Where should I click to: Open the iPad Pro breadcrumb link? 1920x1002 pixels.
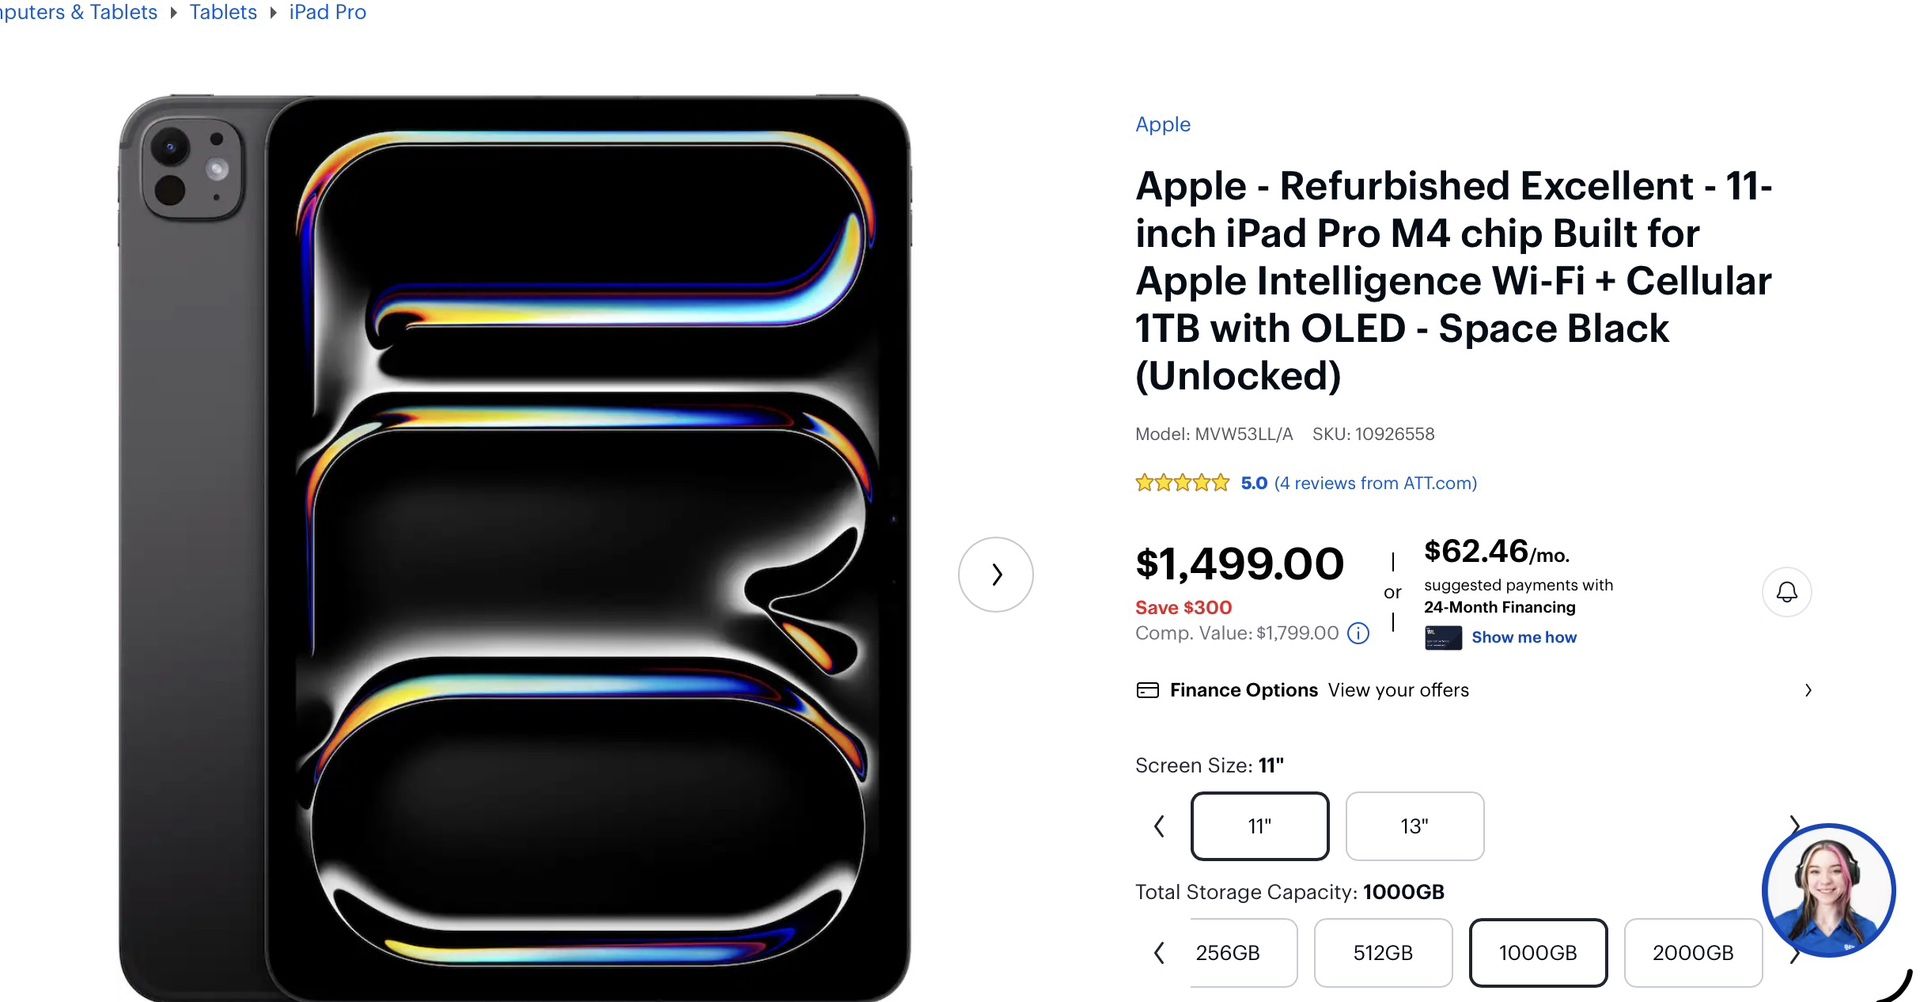click(328, 12)
